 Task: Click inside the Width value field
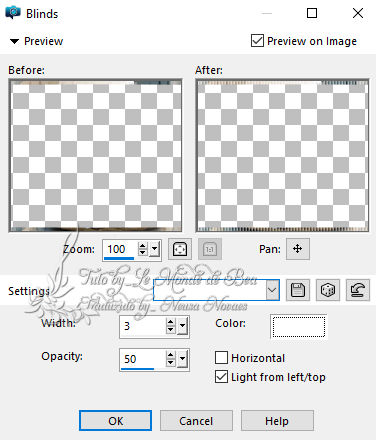142,326
